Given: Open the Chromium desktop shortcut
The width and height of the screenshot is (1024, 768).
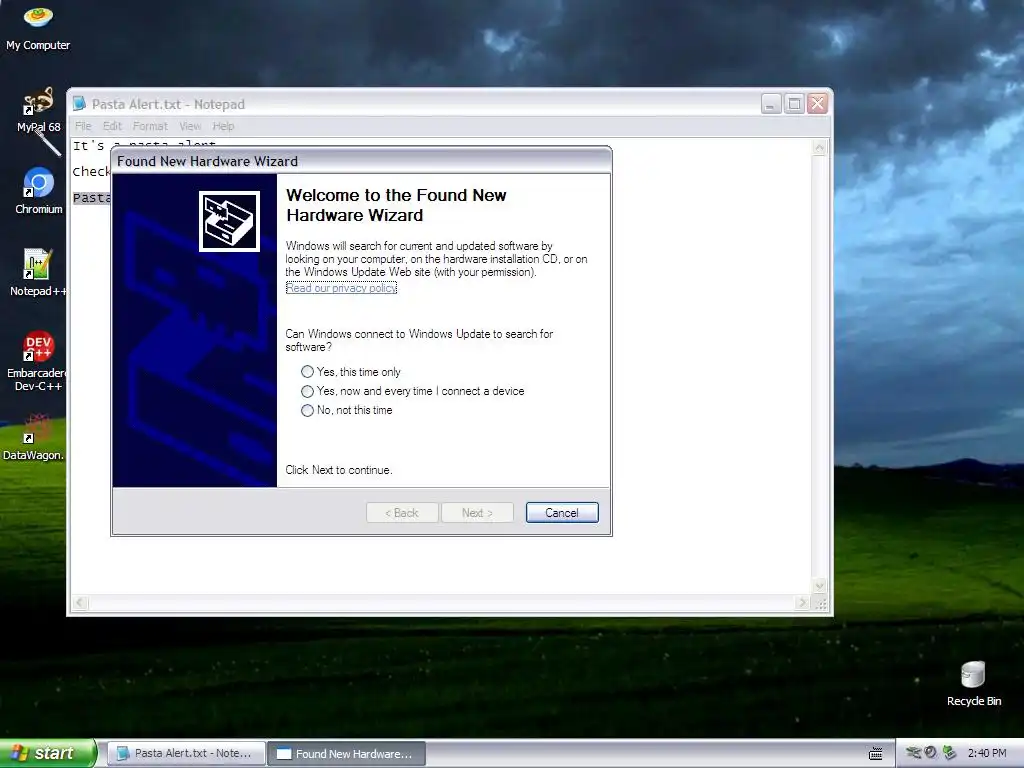Looking at the screenshot, I should [39, 191].
